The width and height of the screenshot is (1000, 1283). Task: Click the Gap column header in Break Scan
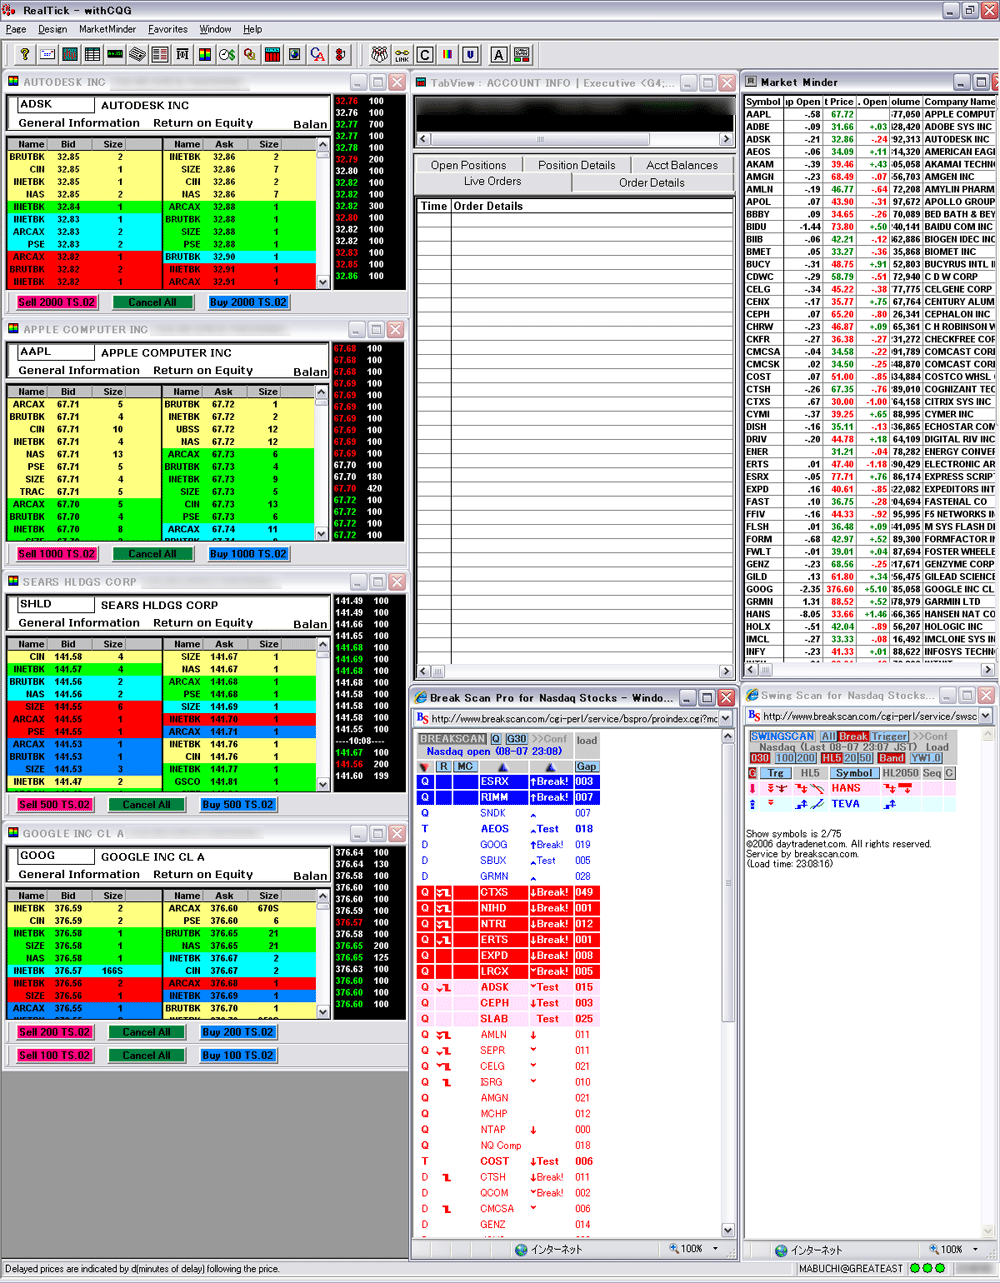pos(586,767)
